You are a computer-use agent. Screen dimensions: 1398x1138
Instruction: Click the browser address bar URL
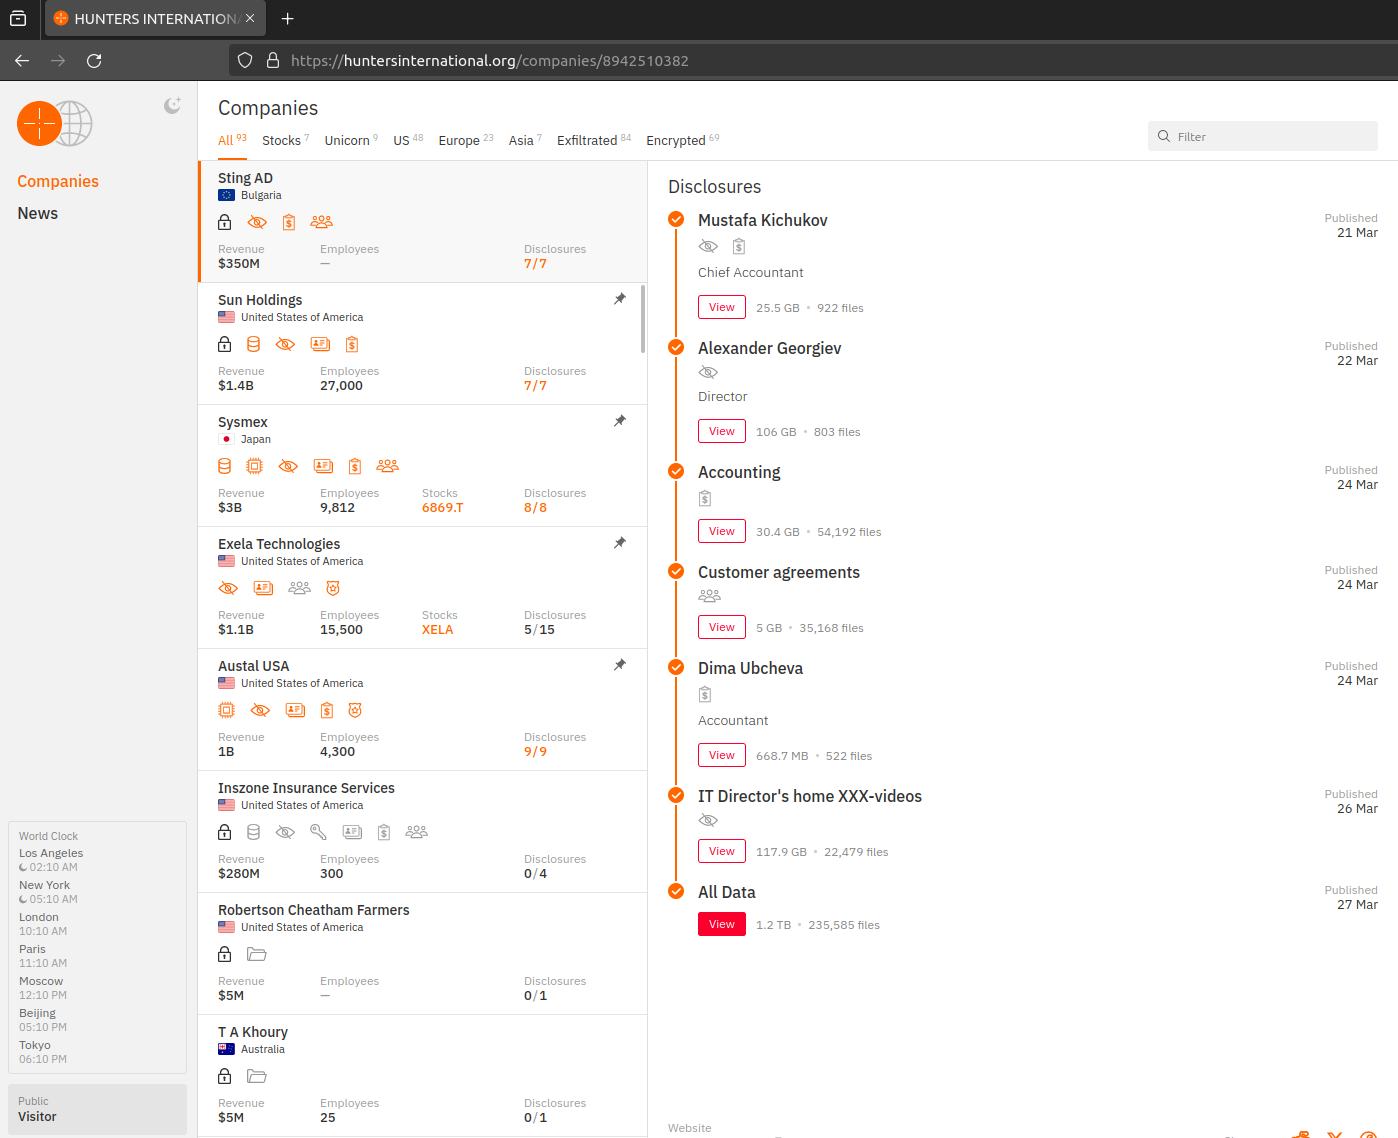coord(490,61)
